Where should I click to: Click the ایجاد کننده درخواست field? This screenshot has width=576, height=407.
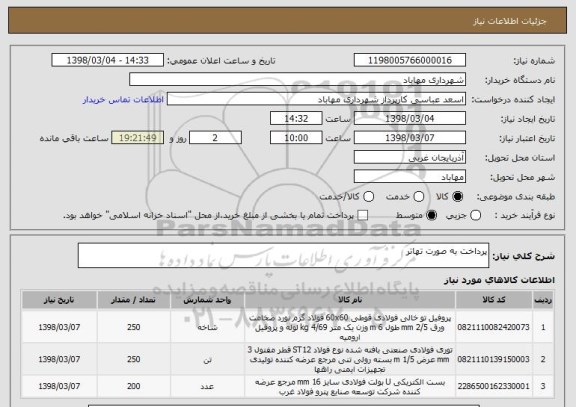(316, 100)
